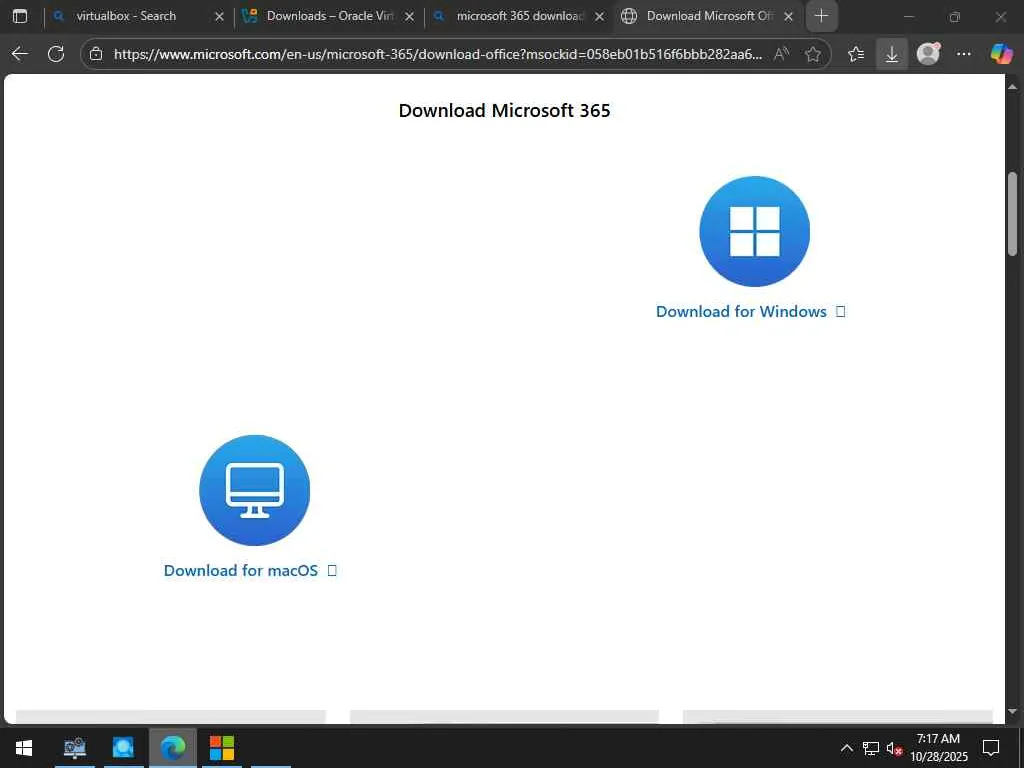Open the taskbar clock and date
Image resolution: width=1024 pixels, height=768 pixels.
(938, 748)
